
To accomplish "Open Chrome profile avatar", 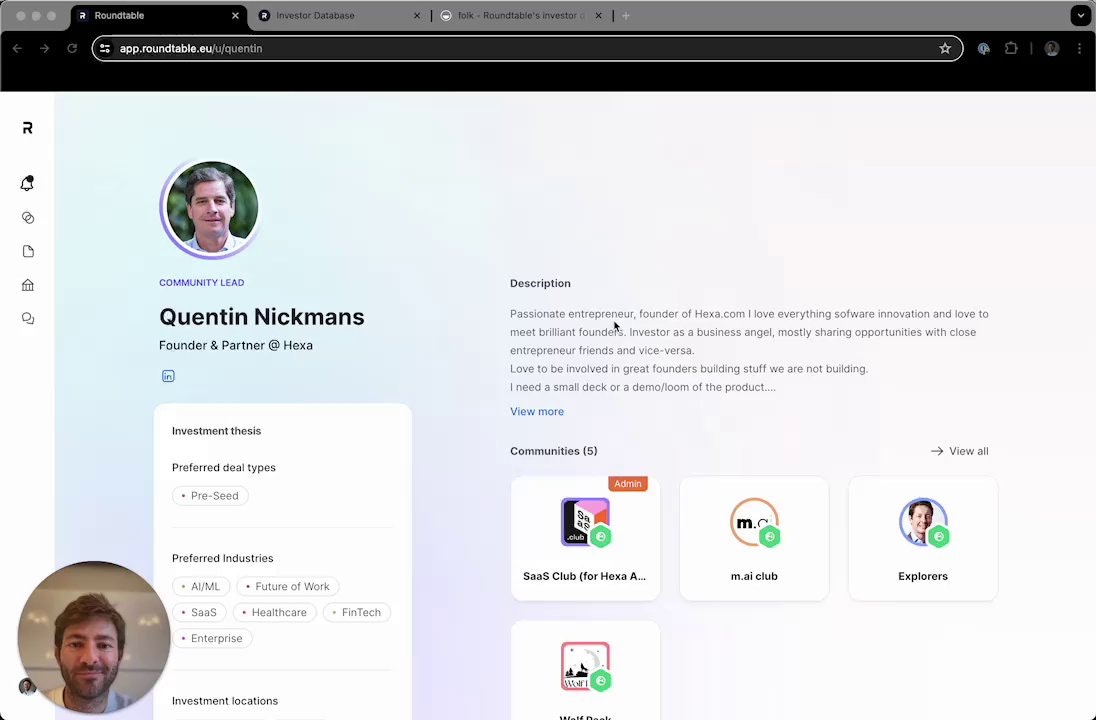I will click(1051, 48).
